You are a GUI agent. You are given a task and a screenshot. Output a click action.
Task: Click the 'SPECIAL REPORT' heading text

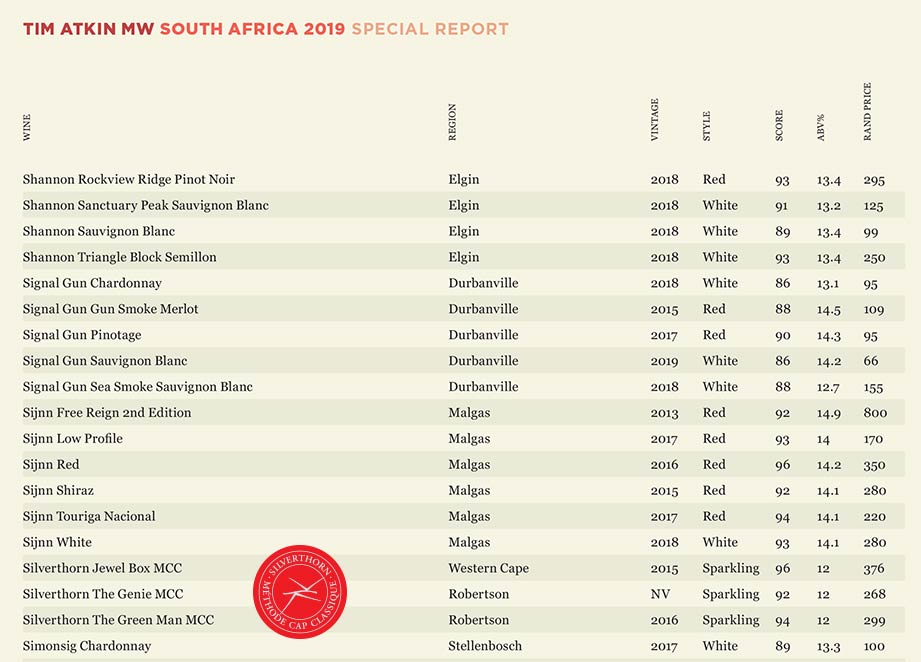pyautogui.click(x=430, y=29)
